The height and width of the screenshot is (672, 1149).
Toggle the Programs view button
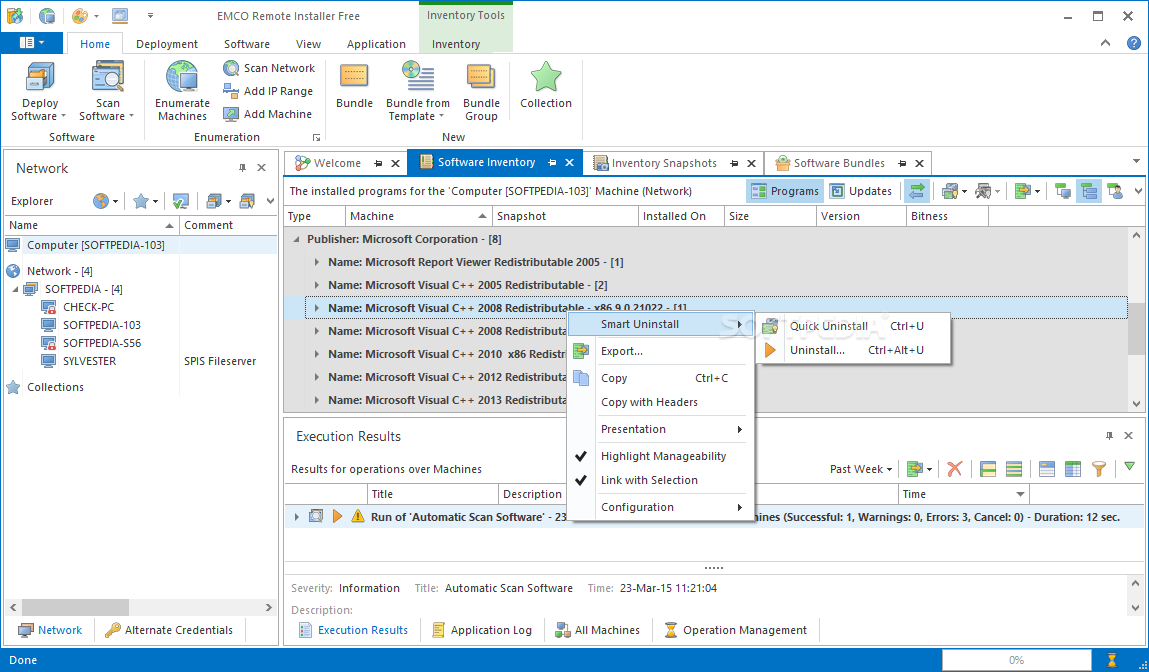pos(785,191)
